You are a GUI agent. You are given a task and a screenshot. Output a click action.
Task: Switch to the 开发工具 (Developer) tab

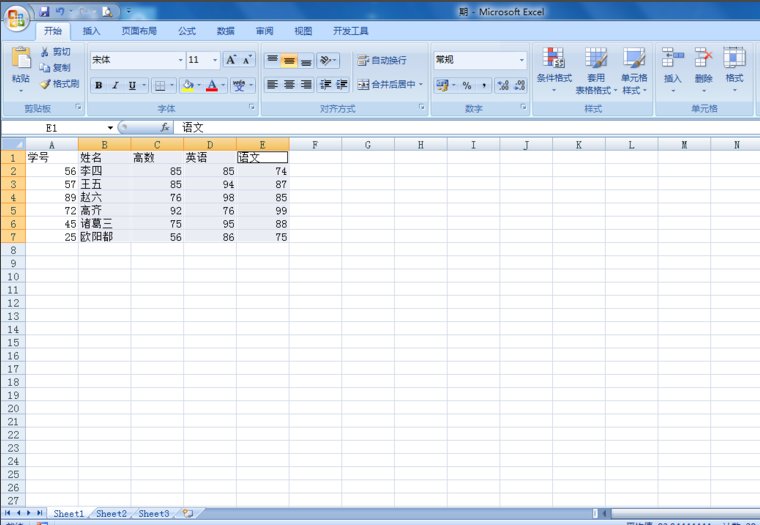350,31
